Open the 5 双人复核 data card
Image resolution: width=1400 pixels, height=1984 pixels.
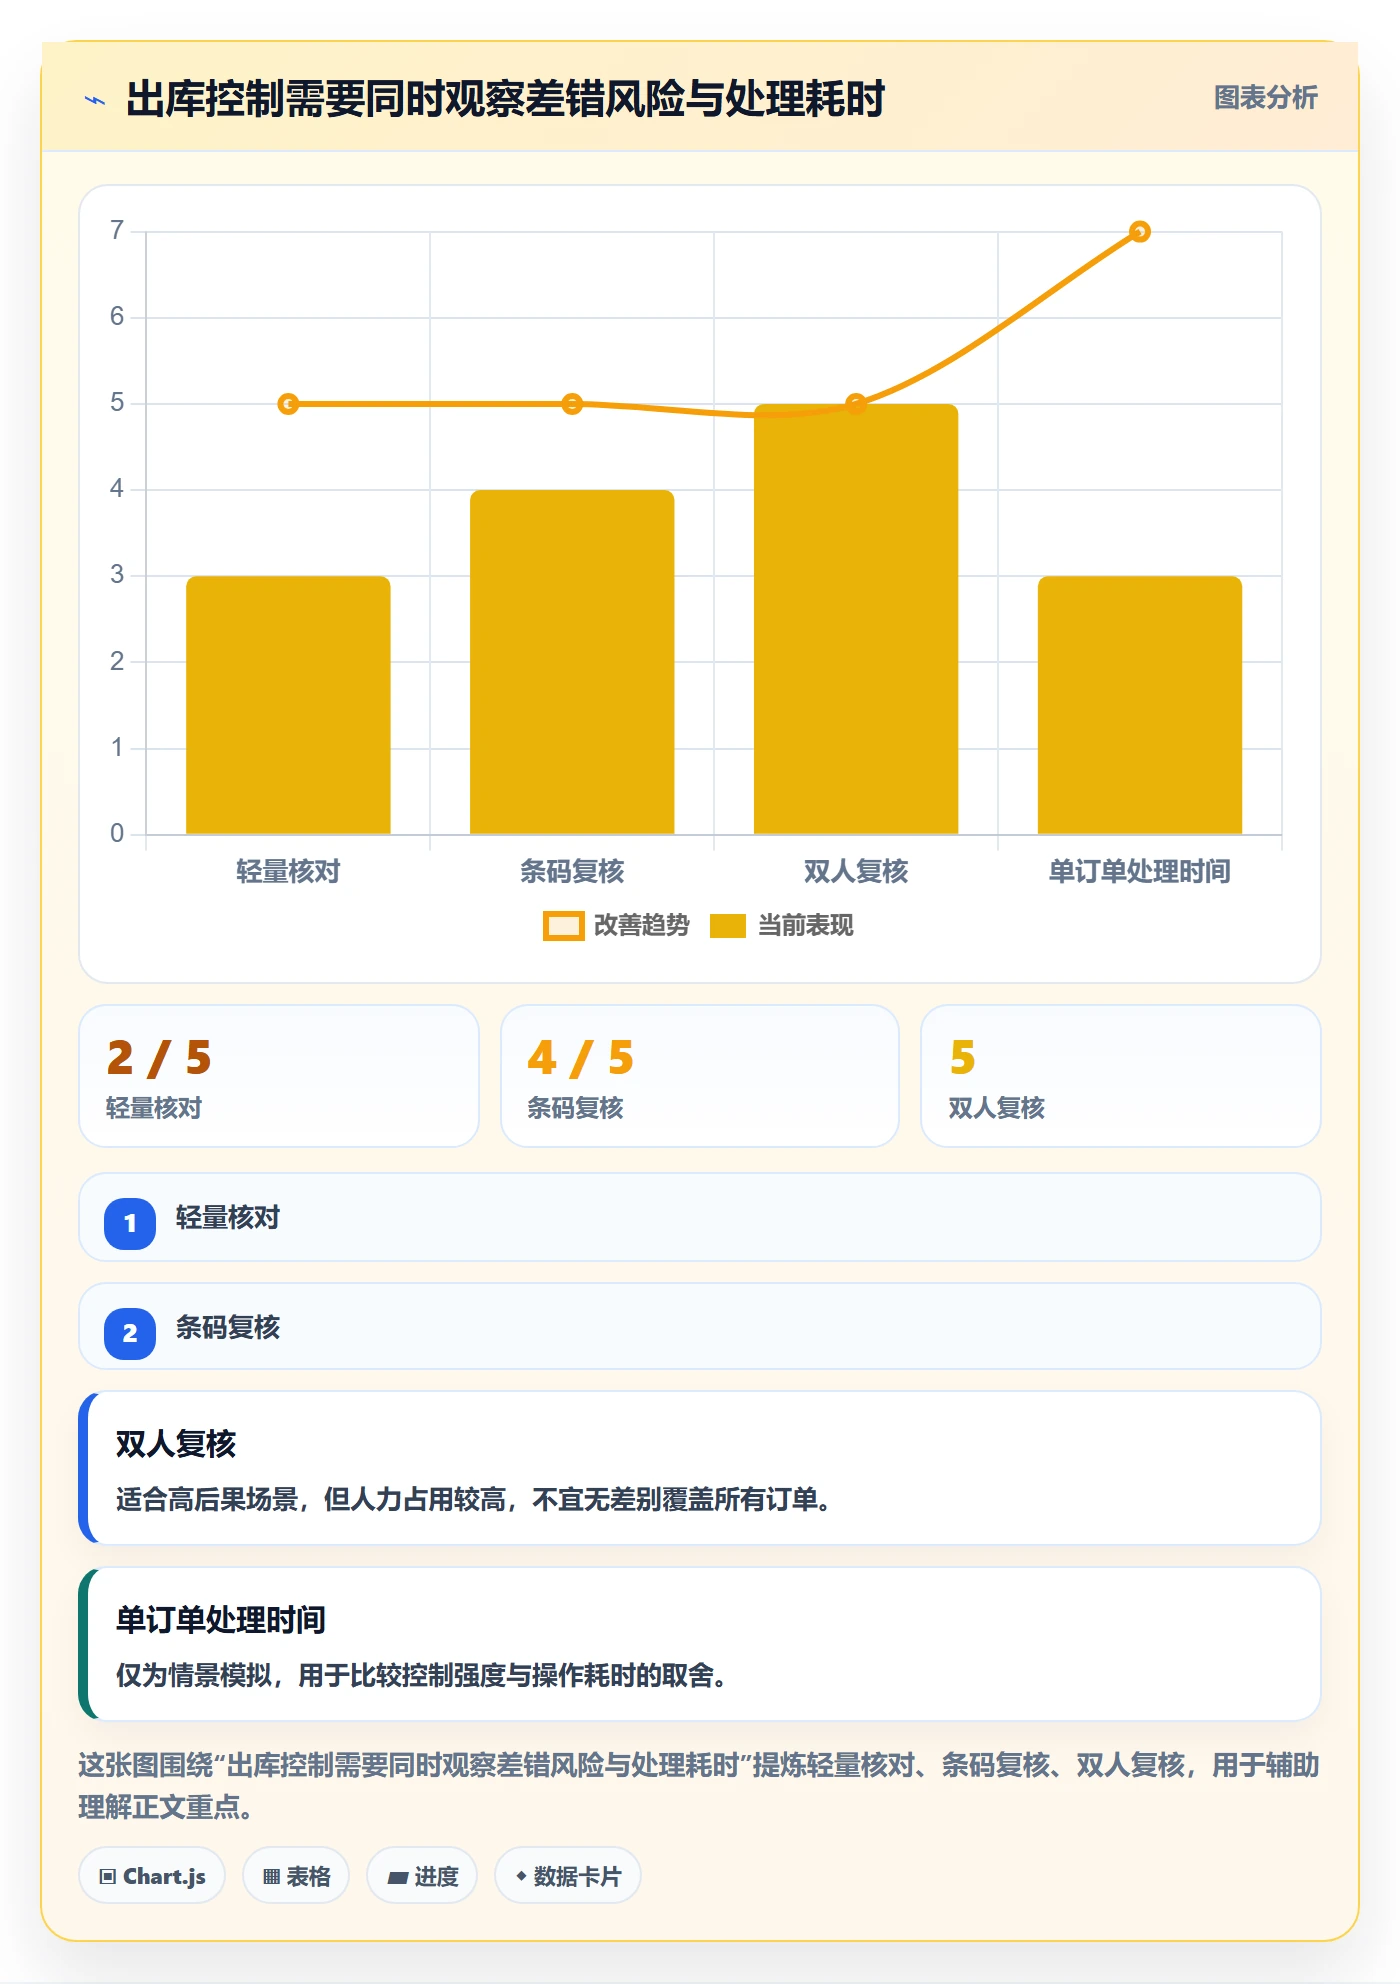tap(1121, 1076)
